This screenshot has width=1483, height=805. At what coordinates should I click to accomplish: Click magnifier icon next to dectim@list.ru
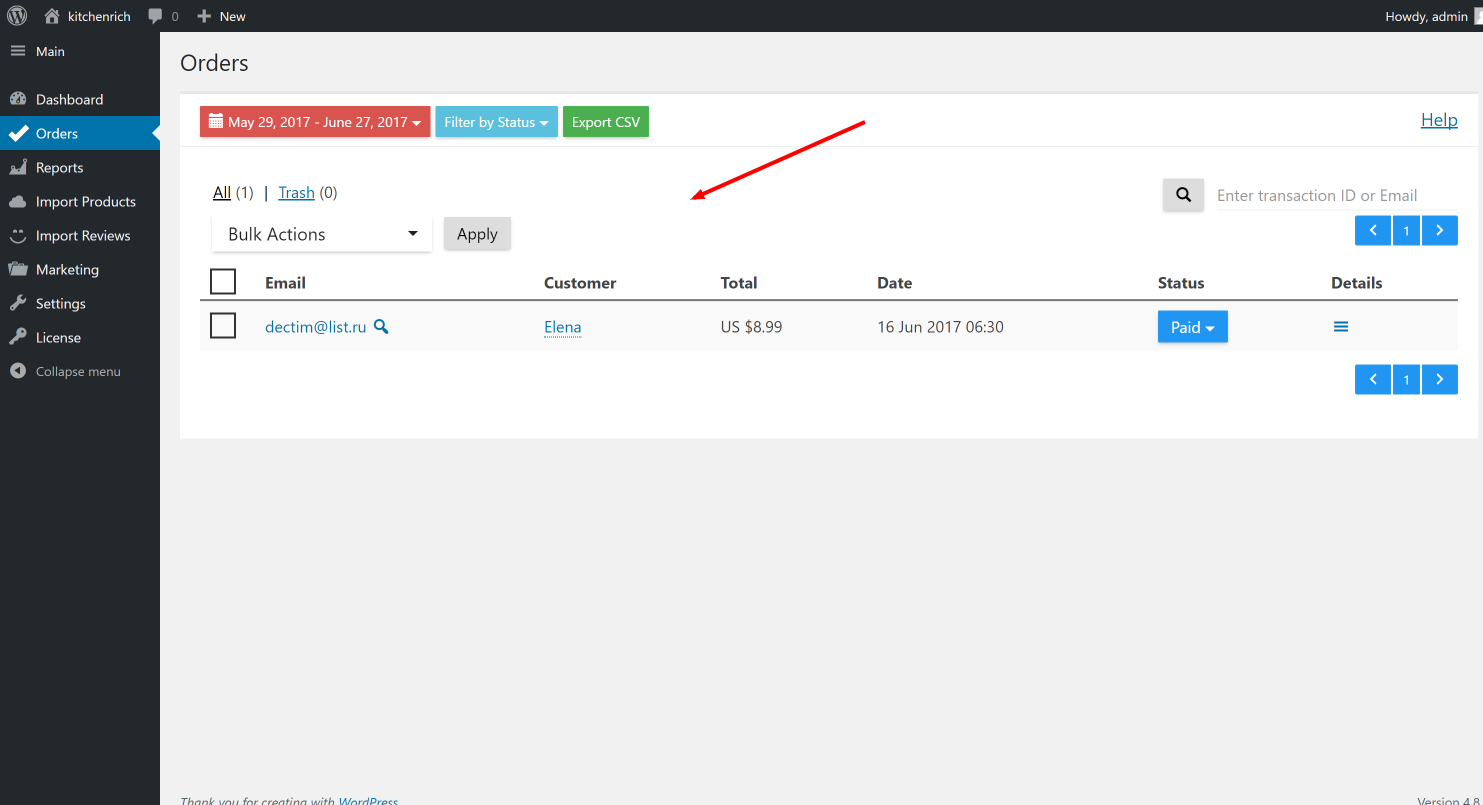[381, 326]
